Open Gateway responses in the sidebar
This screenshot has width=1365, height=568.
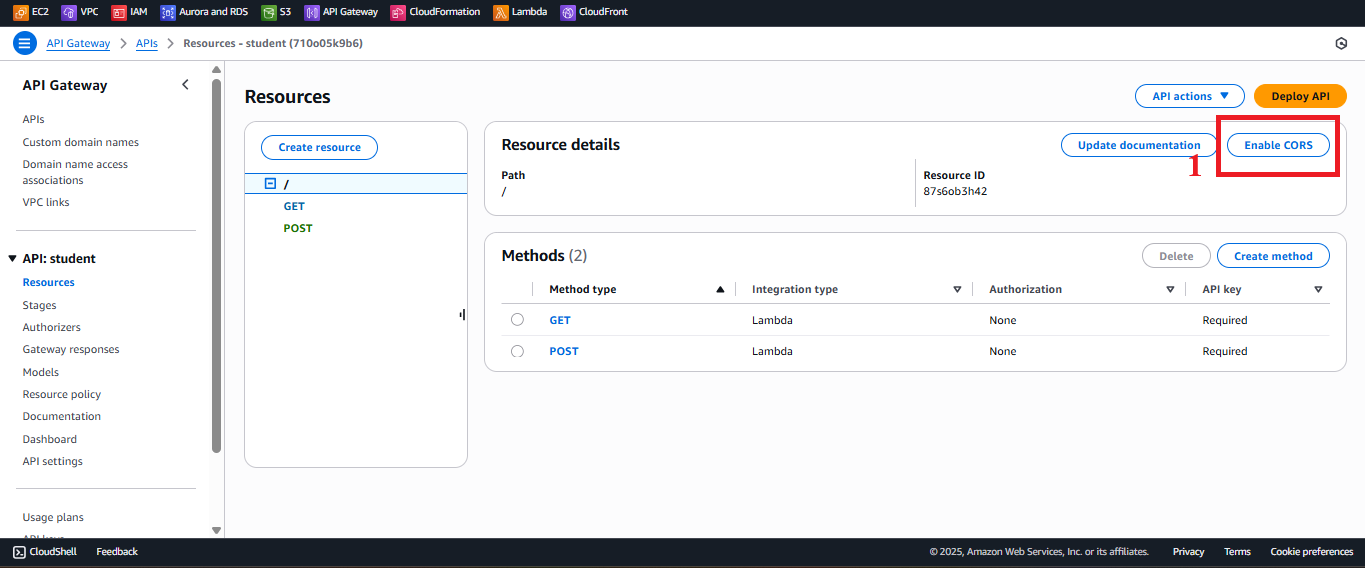(x=71, y=349)
